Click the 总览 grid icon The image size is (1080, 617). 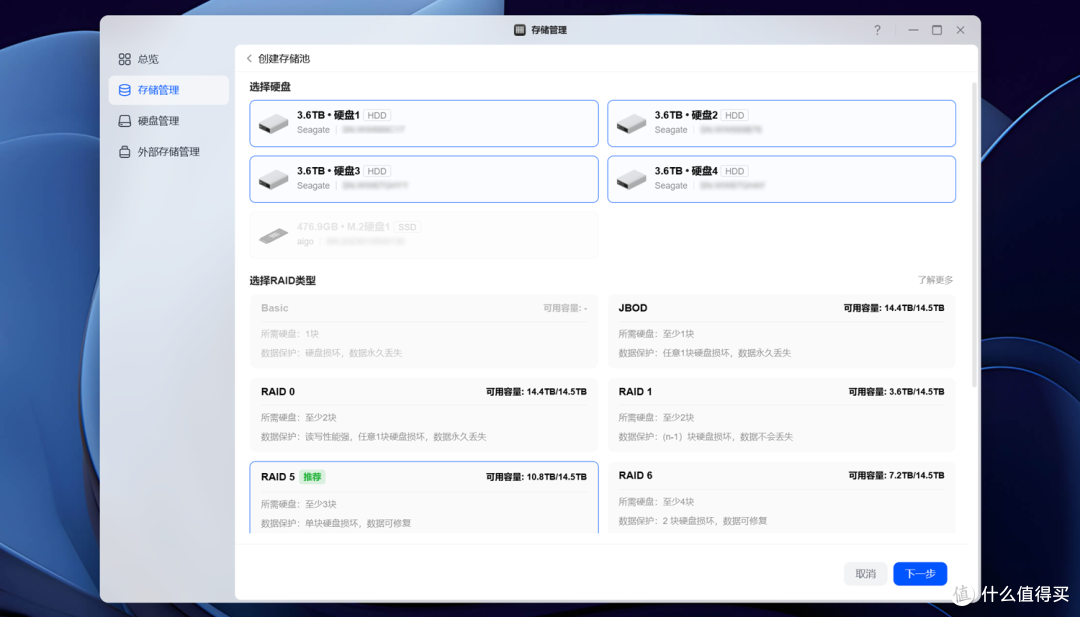[125, 59]
